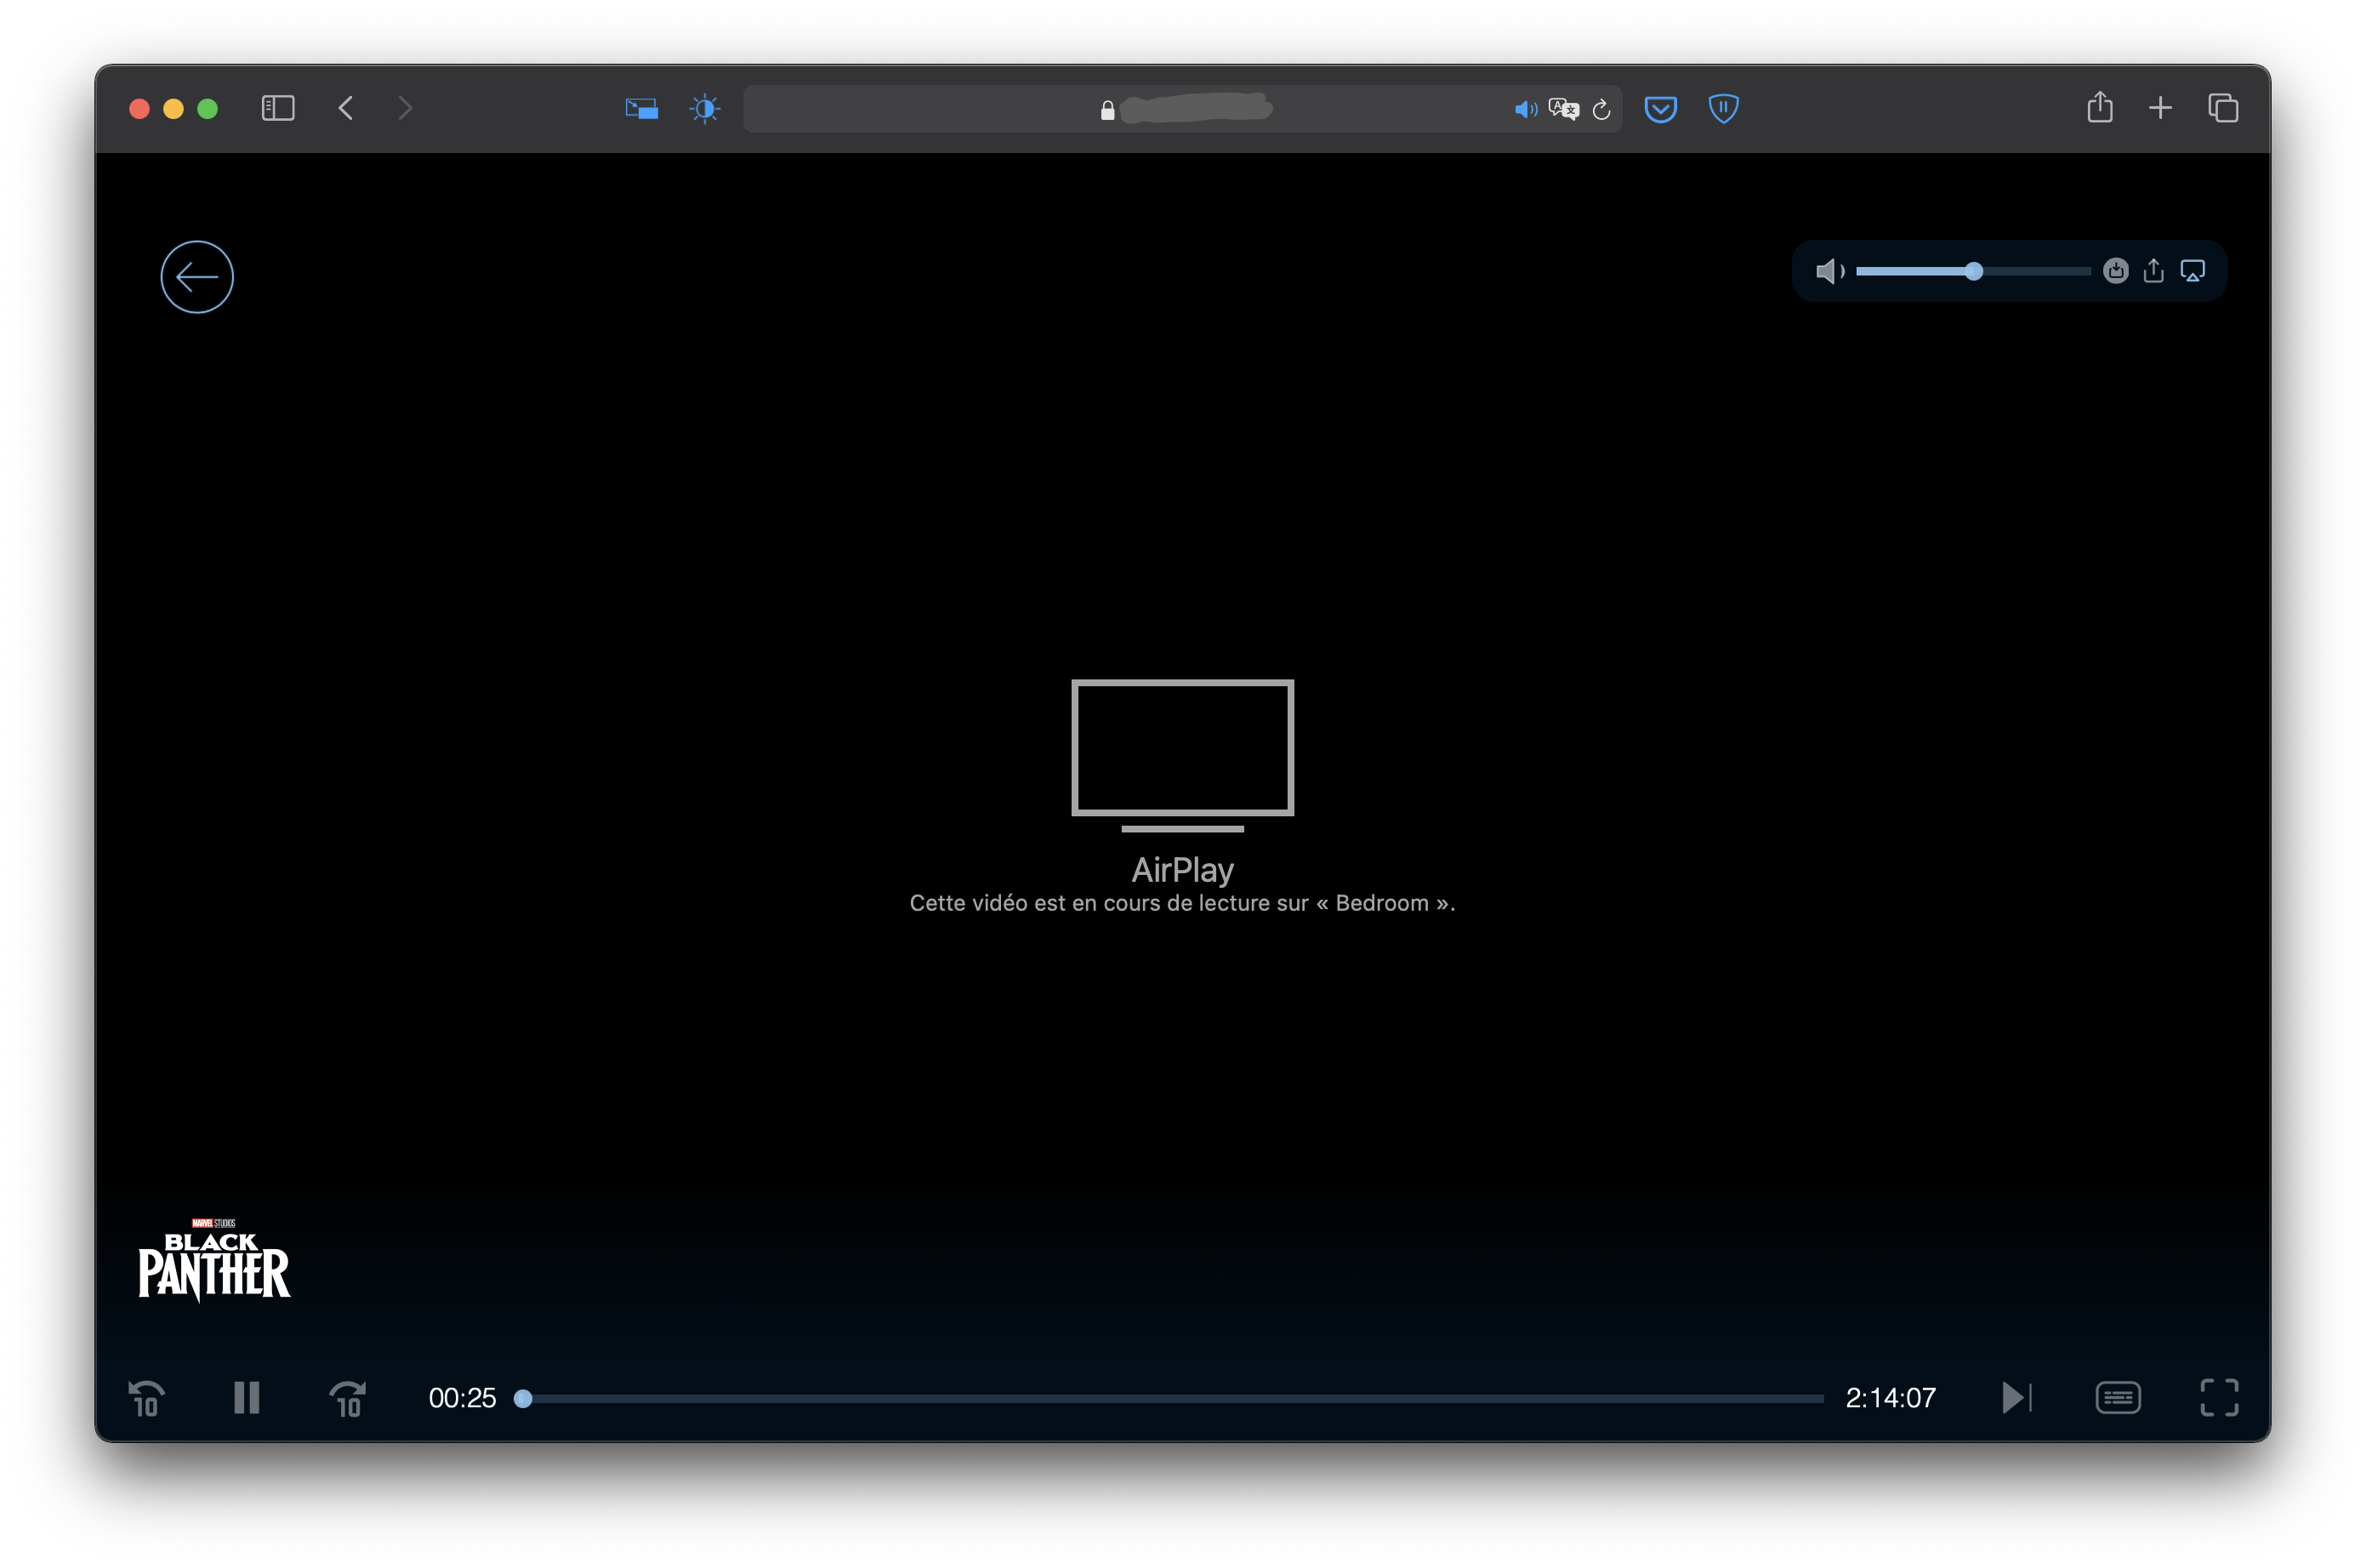Click the Pocket extension icon
Image resolution: width=2366 pixels, height=1568 pixels.
click(1660, 108)
